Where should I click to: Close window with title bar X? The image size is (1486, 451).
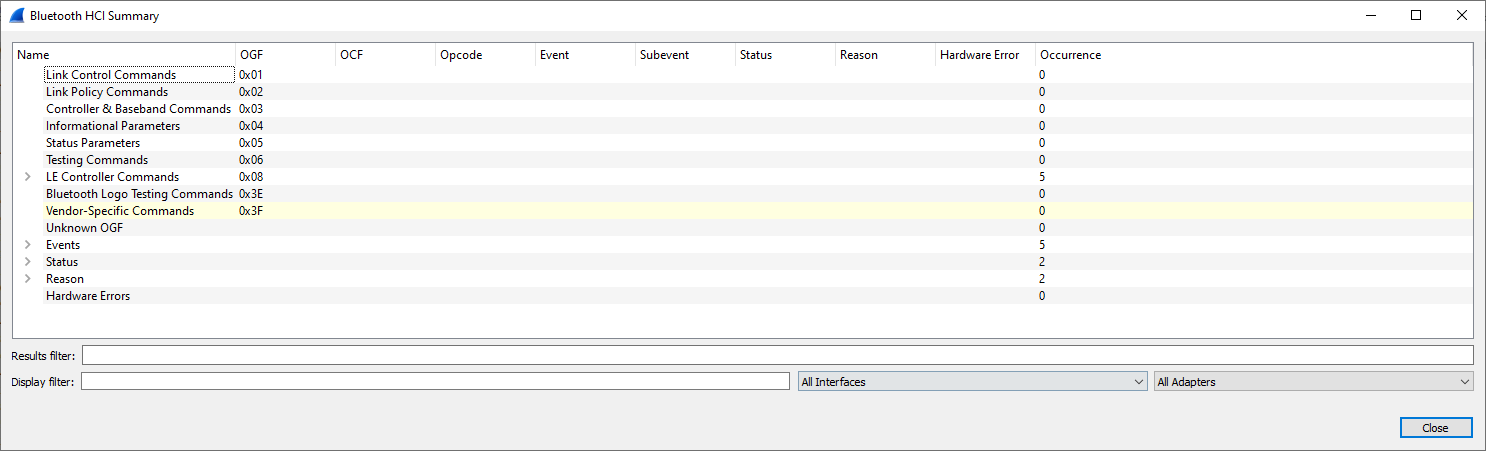tap(1462, 15)
